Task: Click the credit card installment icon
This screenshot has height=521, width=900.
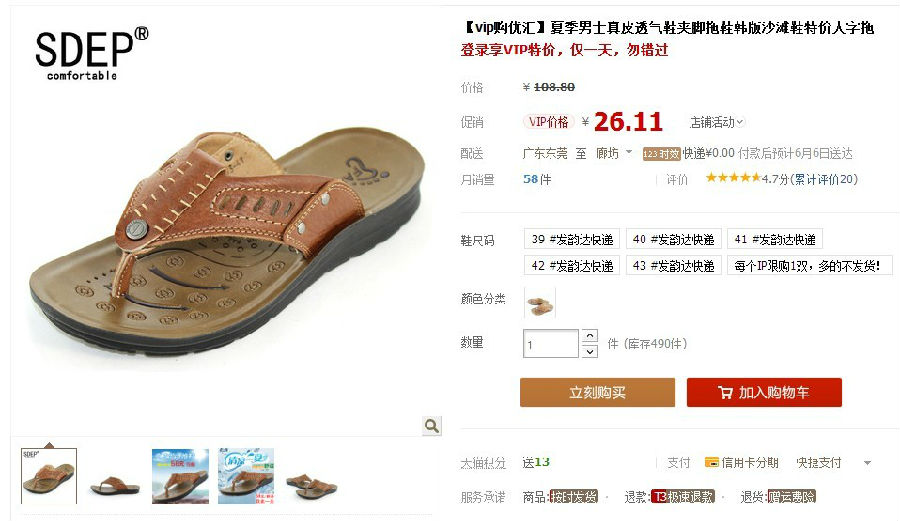Action: pos(712,462)
